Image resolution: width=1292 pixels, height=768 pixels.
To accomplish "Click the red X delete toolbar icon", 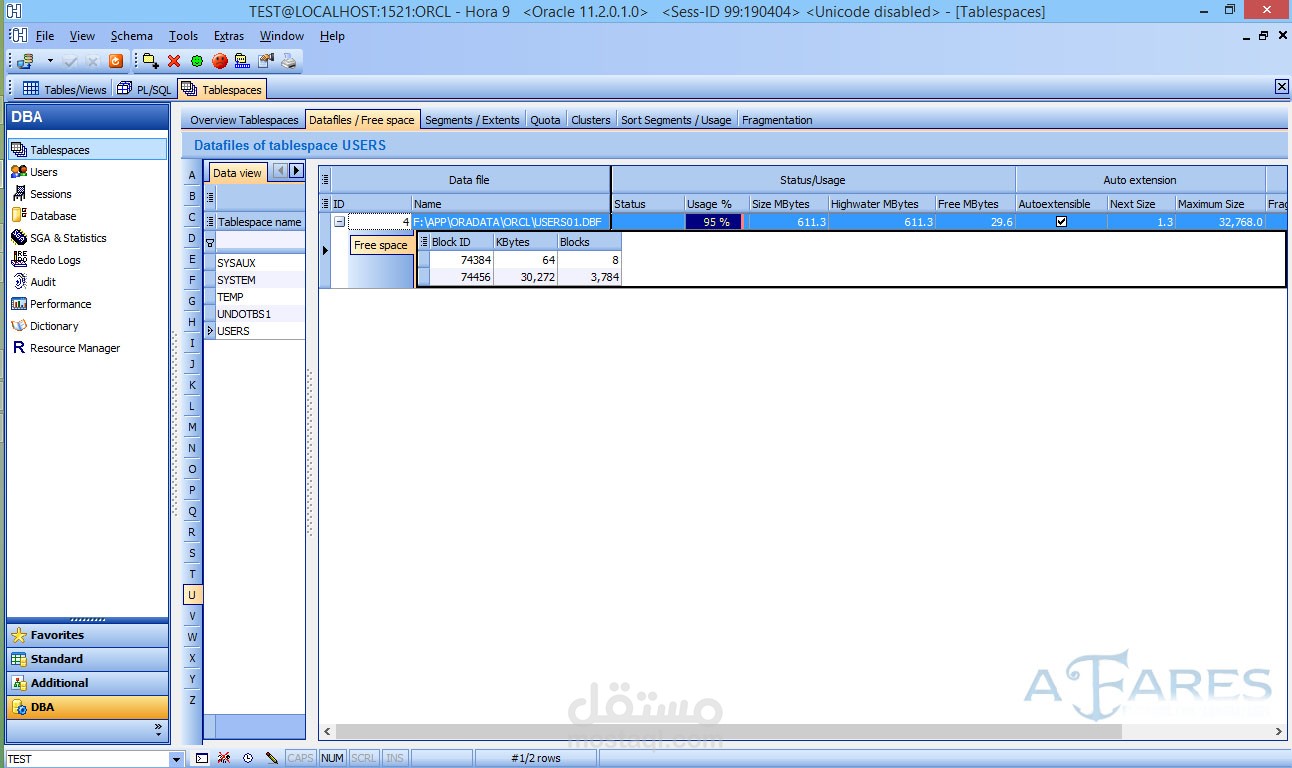I will [x=174, y=61].
